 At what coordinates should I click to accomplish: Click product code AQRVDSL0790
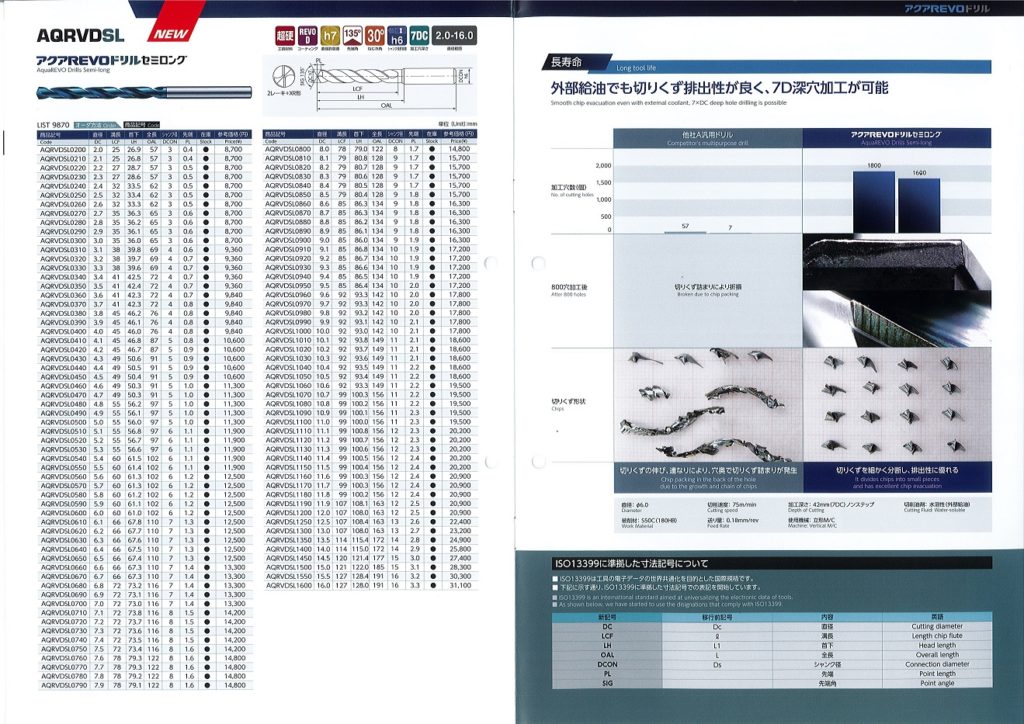point(63,685)
